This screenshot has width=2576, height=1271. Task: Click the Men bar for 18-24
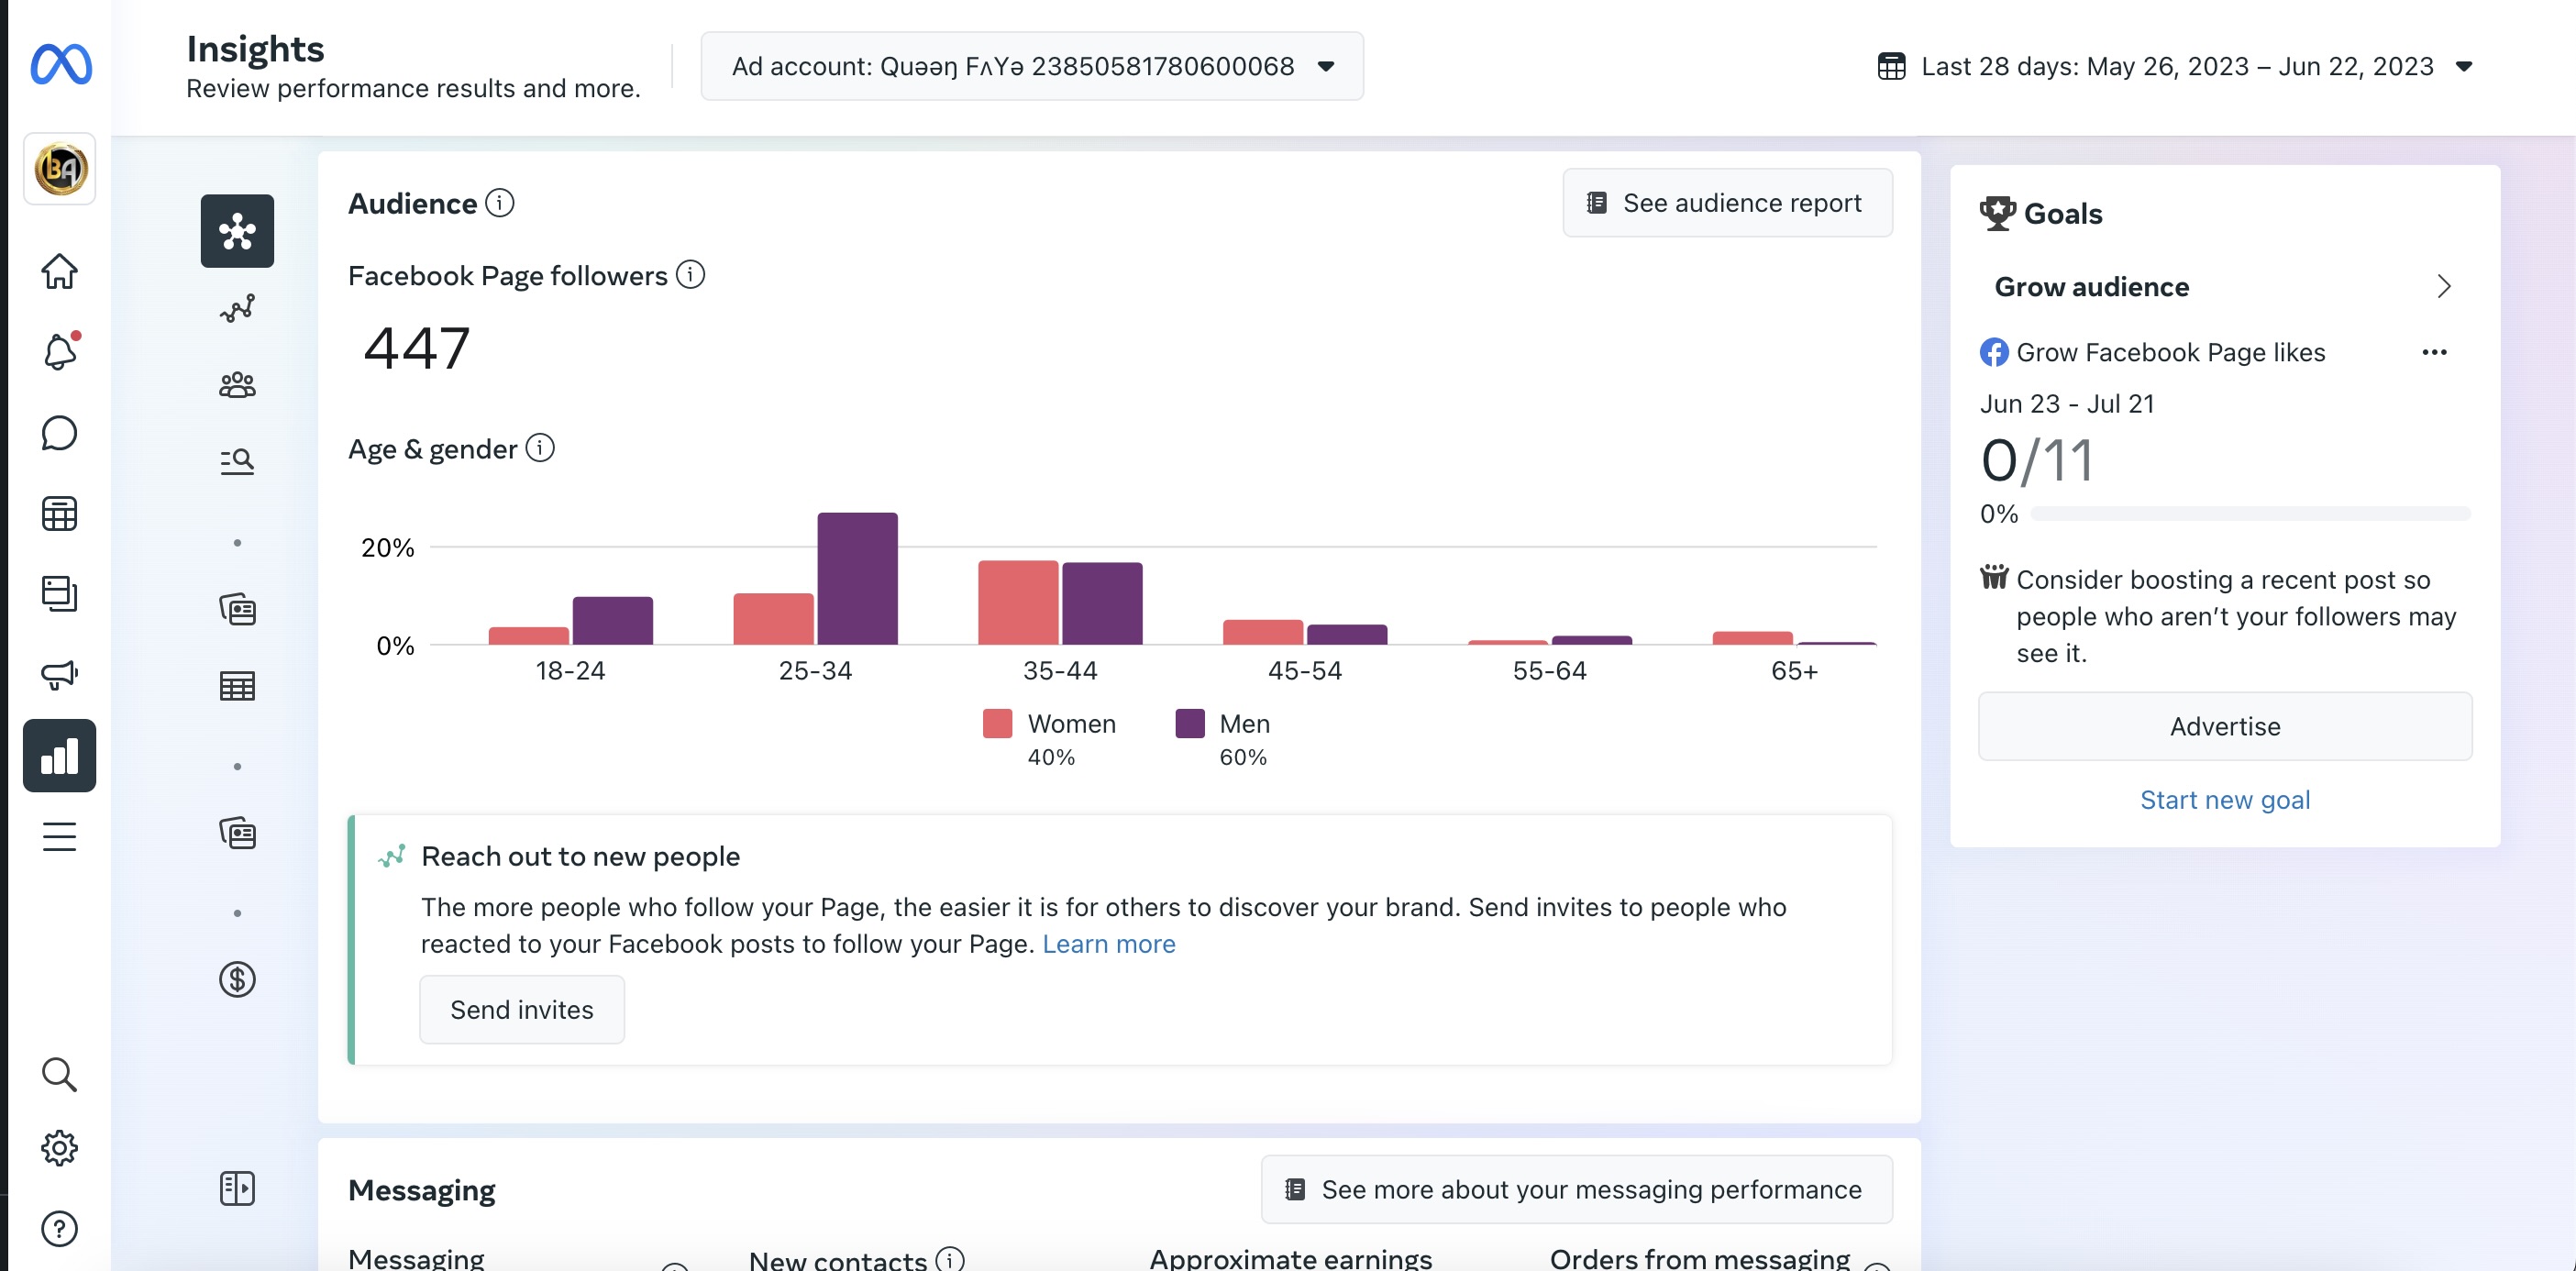[613, 621]
